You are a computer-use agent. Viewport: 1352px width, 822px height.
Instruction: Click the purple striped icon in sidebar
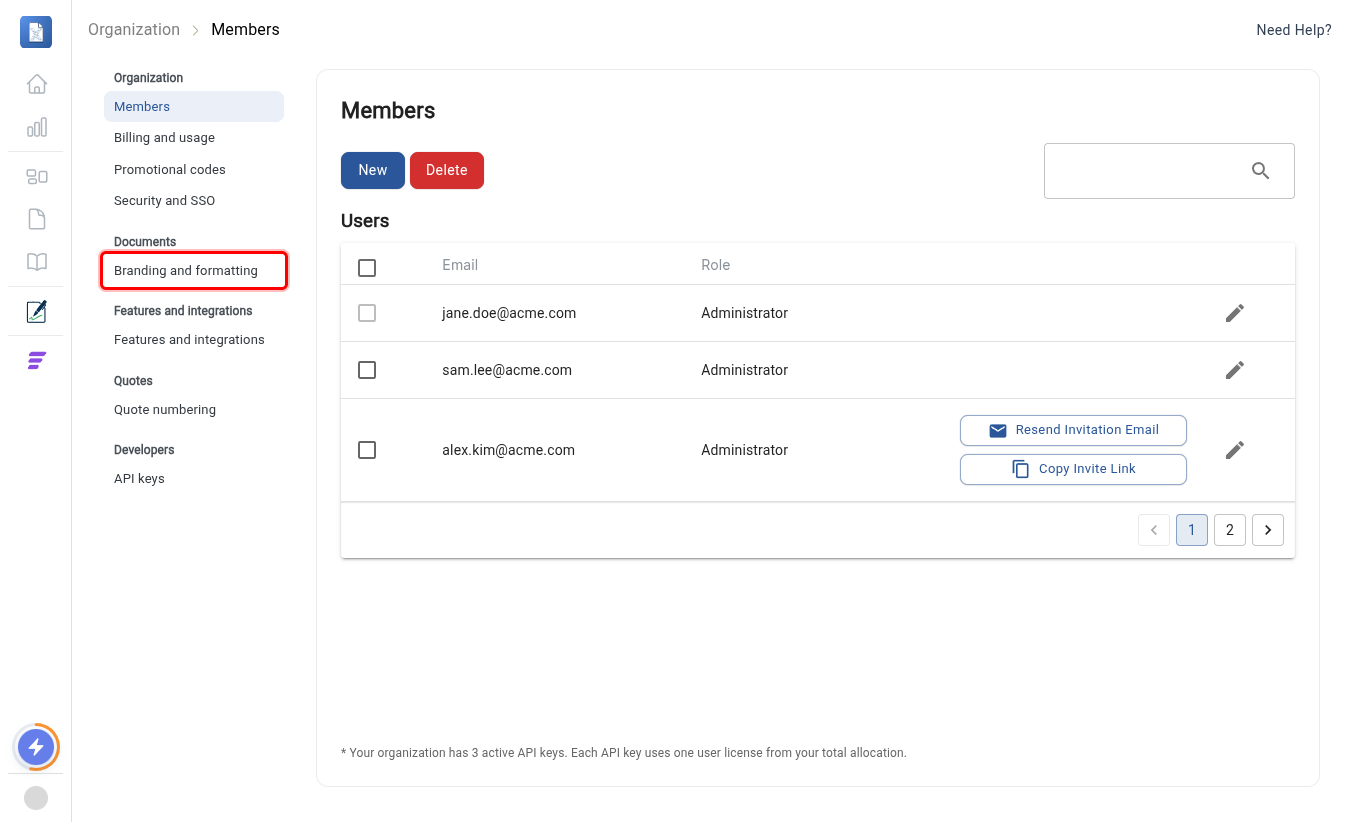pyautogui.click(x=36, y=361)
